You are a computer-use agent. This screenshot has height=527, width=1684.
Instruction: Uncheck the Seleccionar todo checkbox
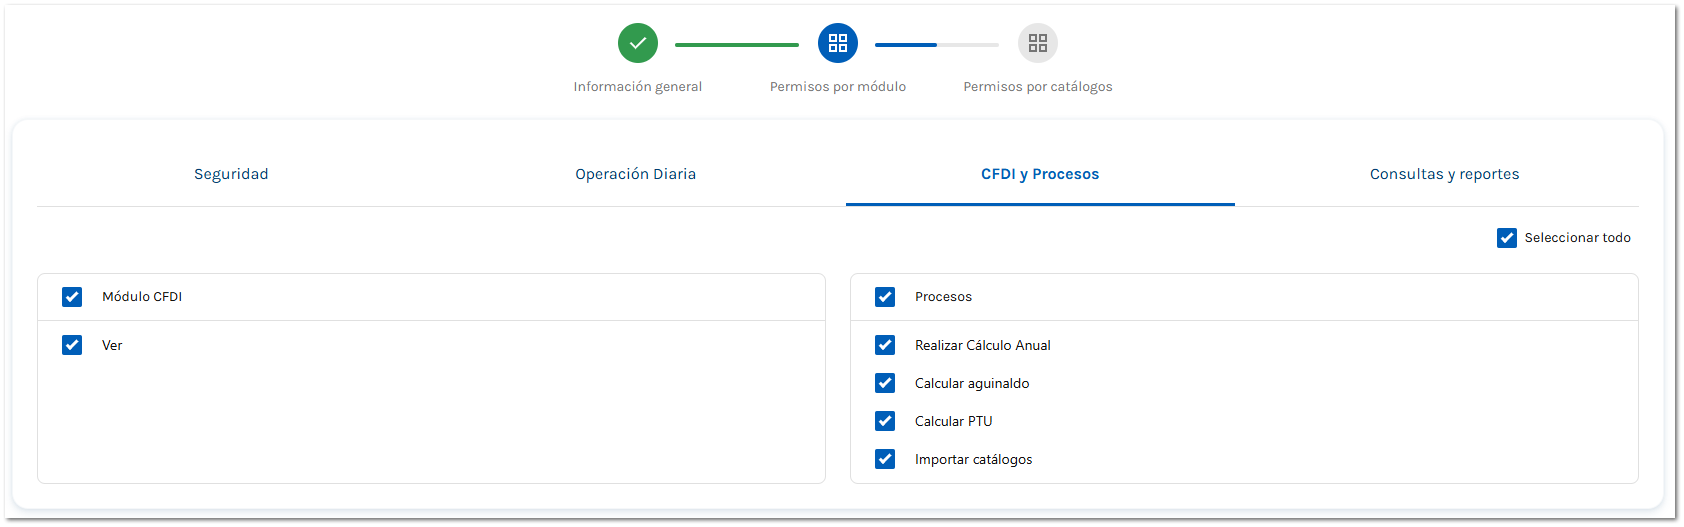tap(1507, 238)
